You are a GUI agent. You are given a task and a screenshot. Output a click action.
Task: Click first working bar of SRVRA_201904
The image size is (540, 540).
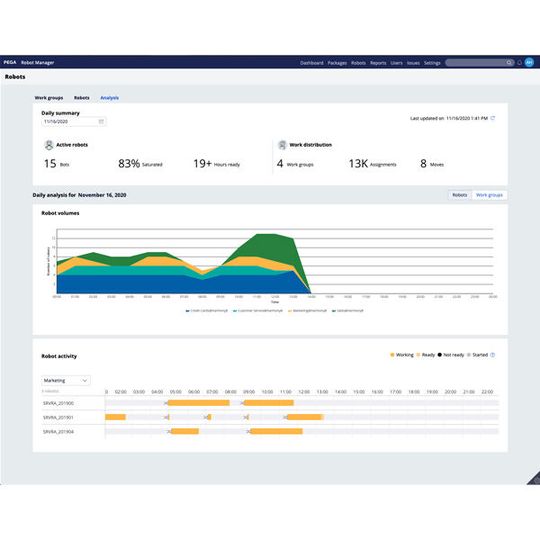[x=185, y=432]
